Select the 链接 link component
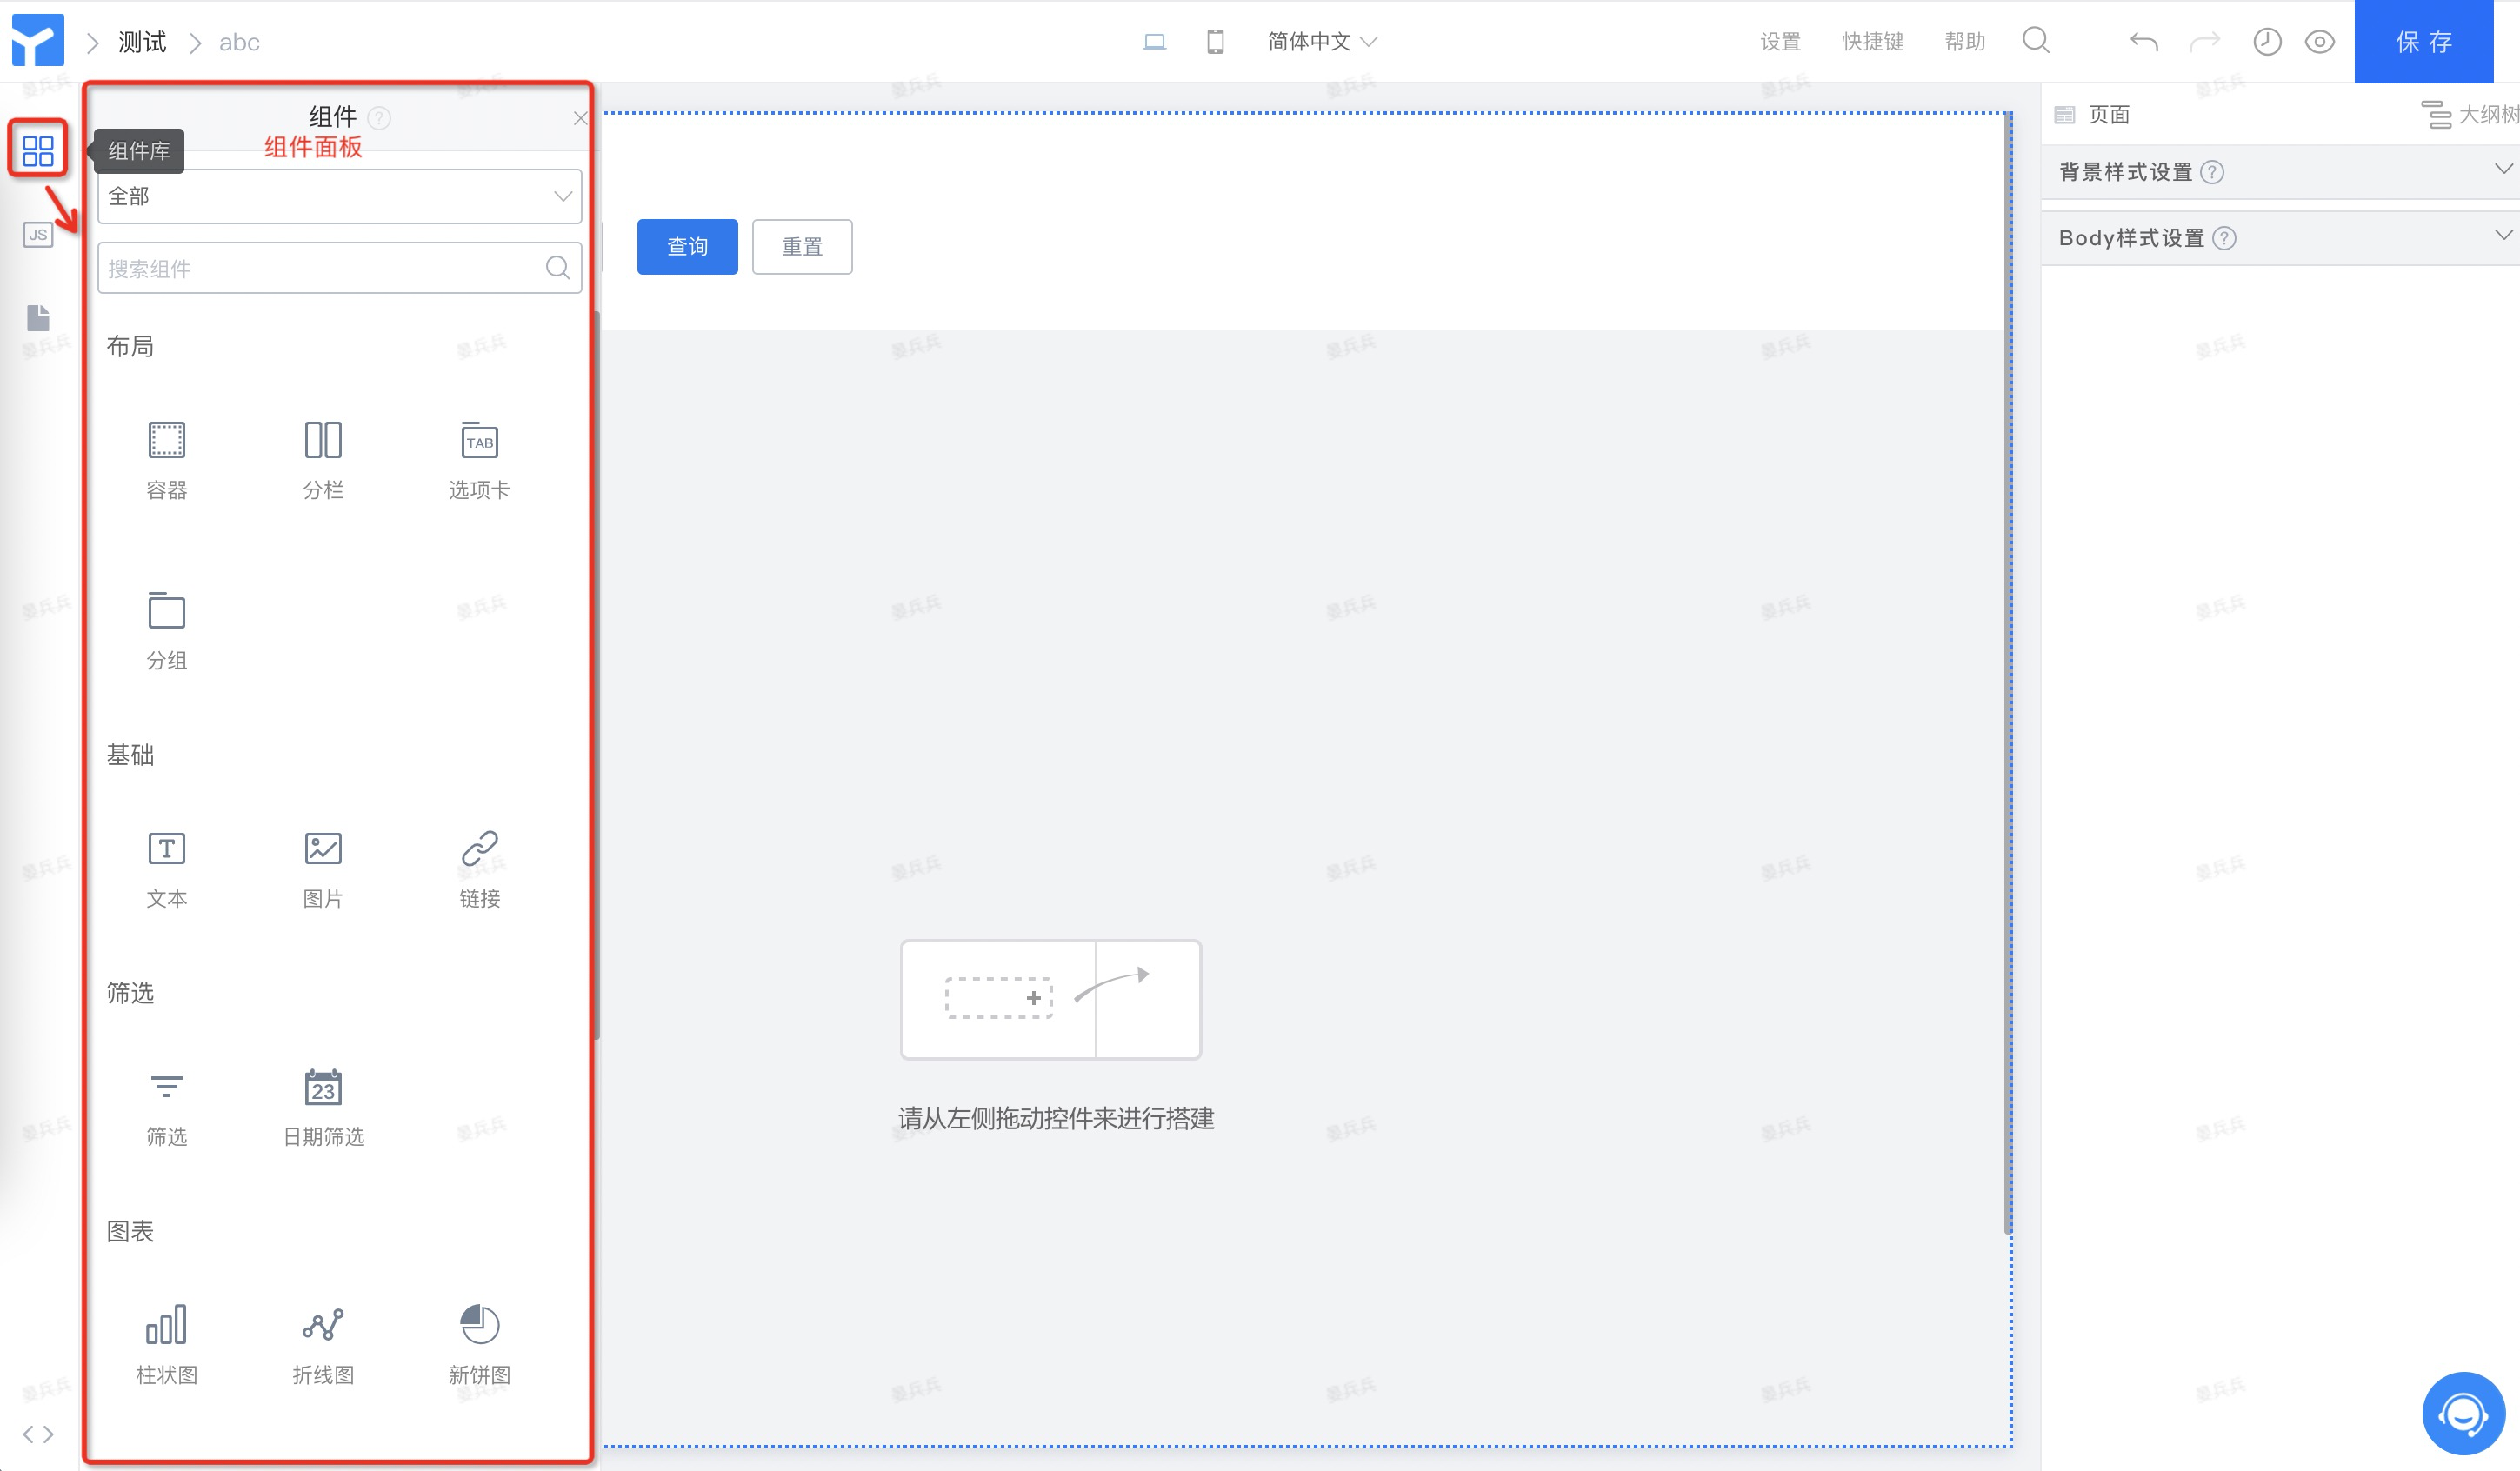This screenshot has width=2520, height=1471. pos(480,869)
